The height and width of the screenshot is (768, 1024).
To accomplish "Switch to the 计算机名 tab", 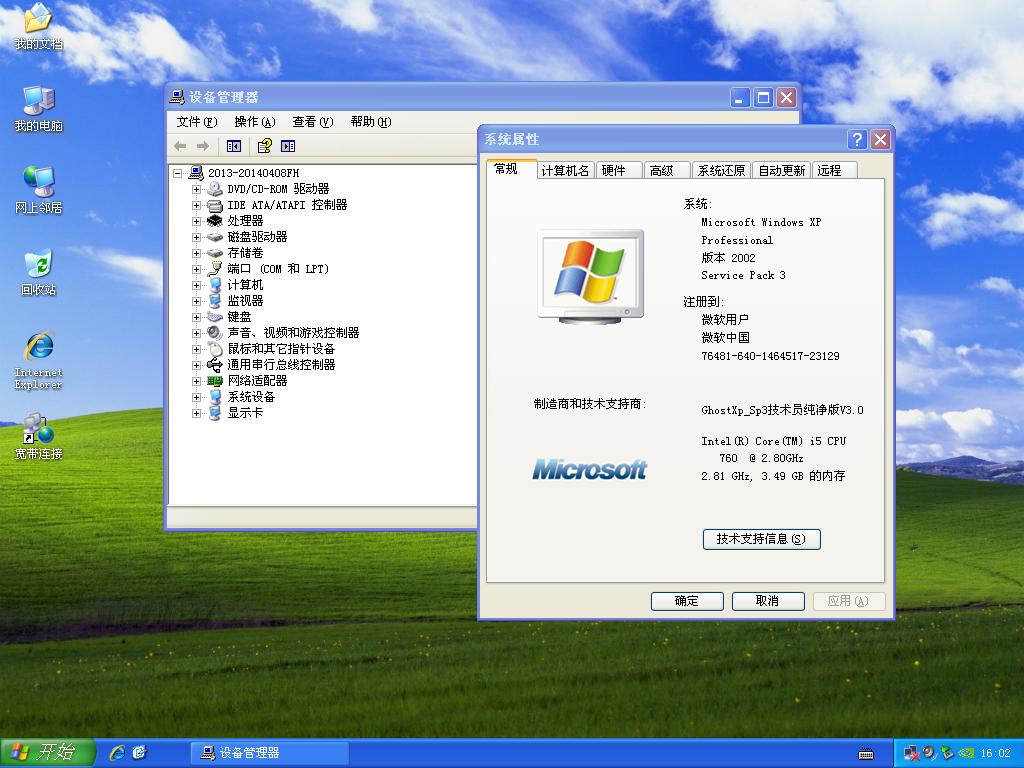I will [x=566, y=170].
